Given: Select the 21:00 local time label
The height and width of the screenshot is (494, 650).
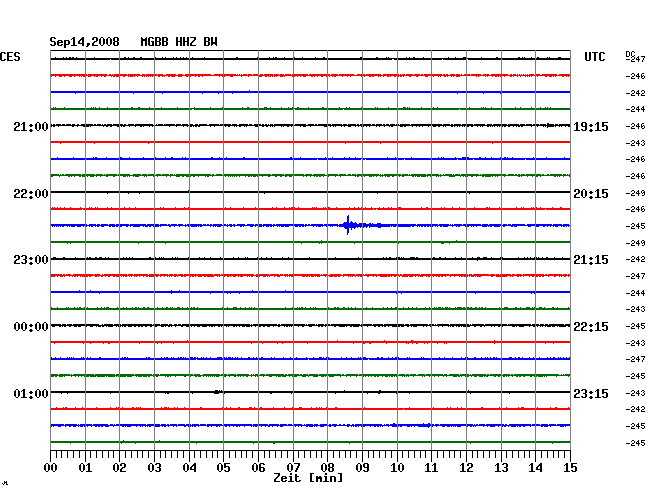Looking at the screenshot, I should [31, 126].
